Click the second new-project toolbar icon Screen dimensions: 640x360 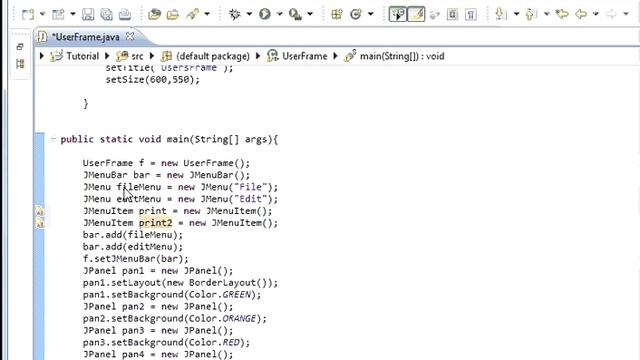[58, 14]
